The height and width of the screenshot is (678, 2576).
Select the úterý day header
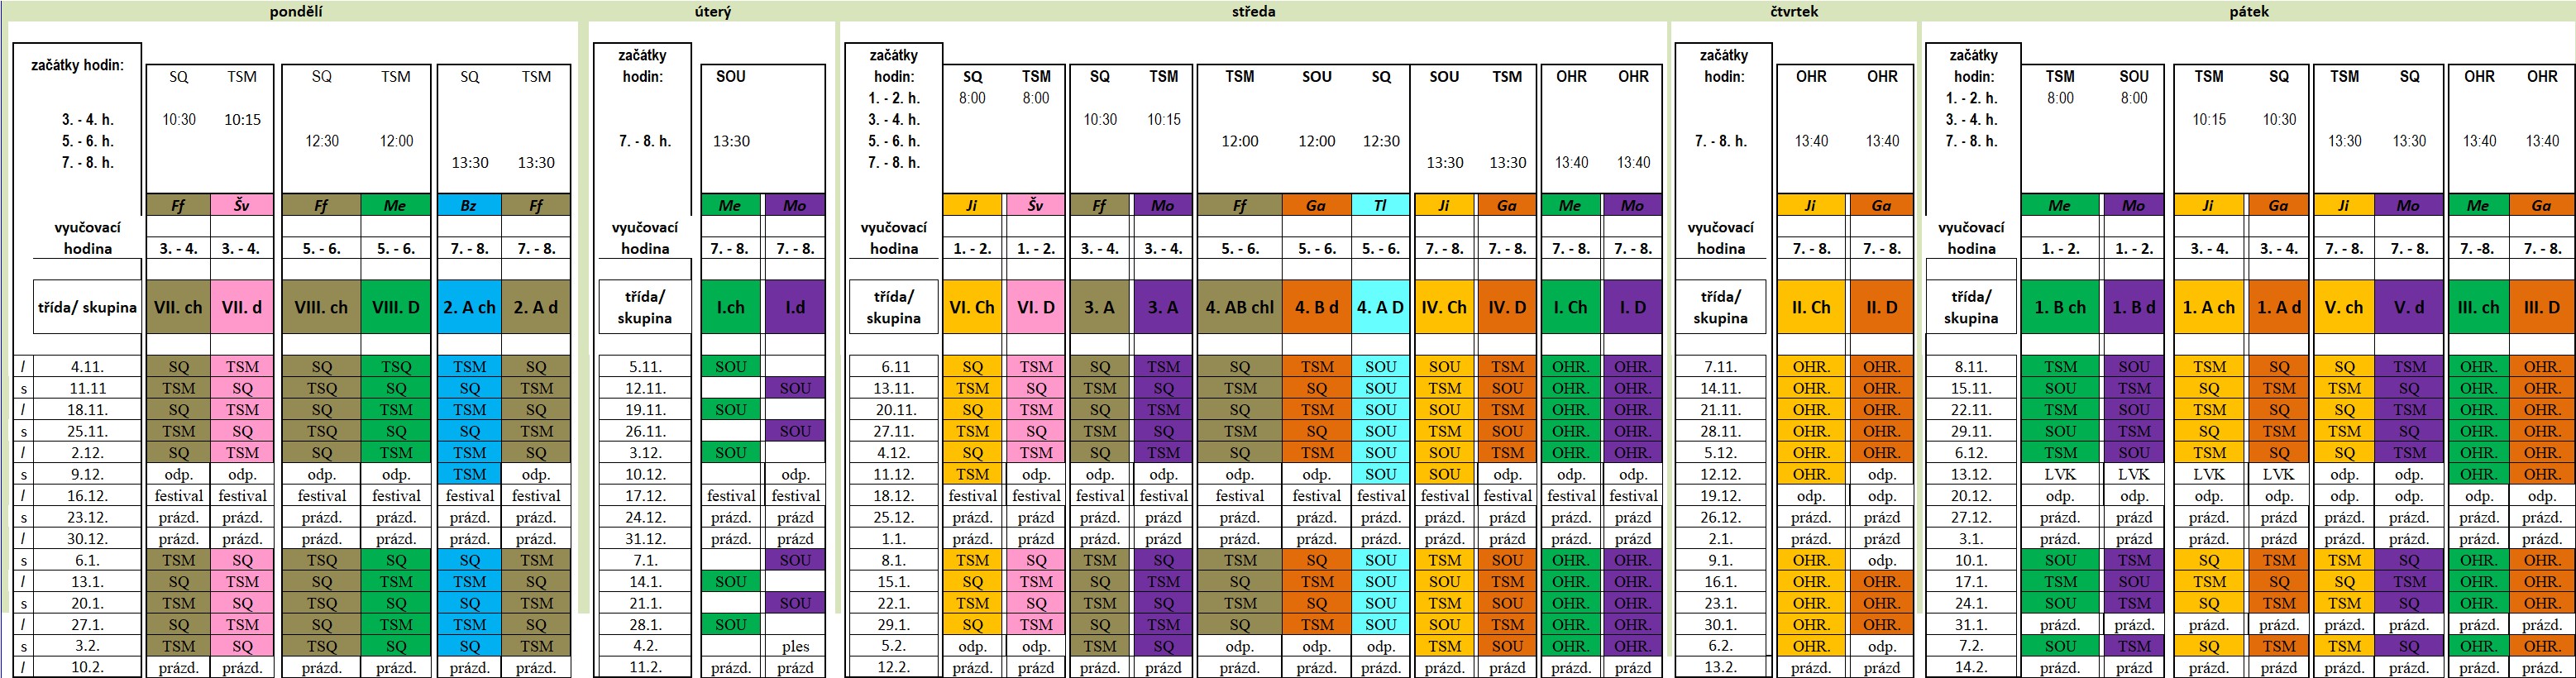pyautogui.click(x=713, y=11)
